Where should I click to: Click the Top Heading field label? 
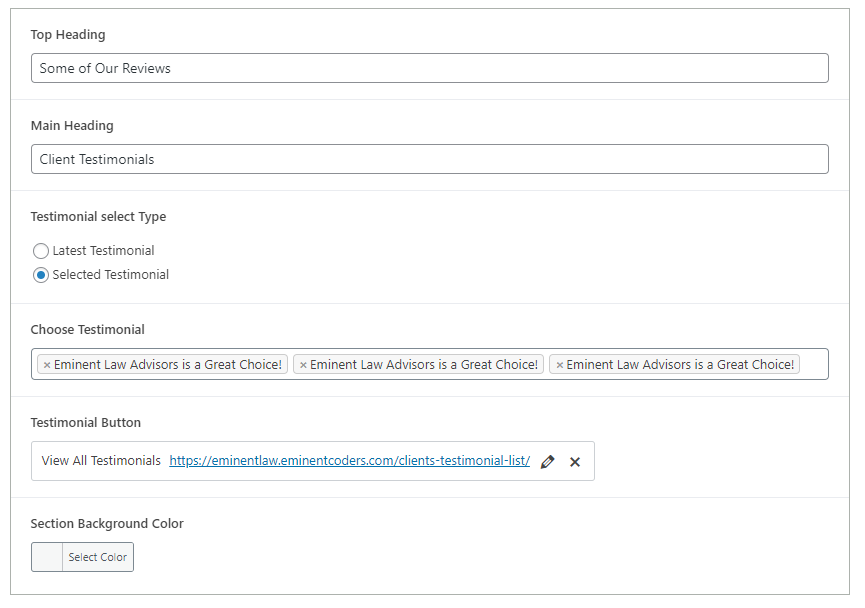[x=68, y=35]
